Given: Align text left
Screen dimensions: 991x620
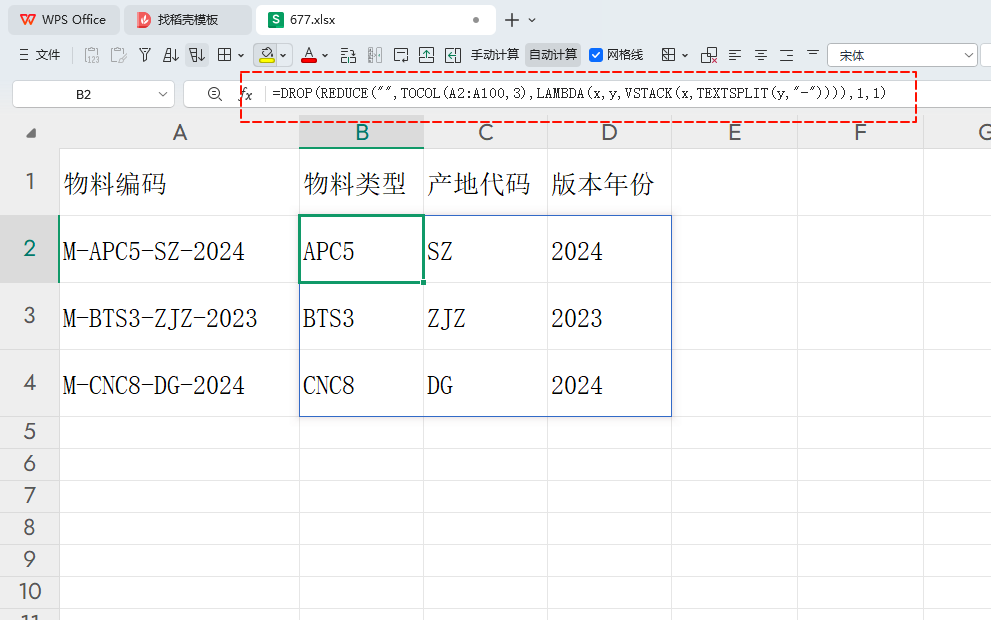Looking at the screenshot, I should pos(735,55).
